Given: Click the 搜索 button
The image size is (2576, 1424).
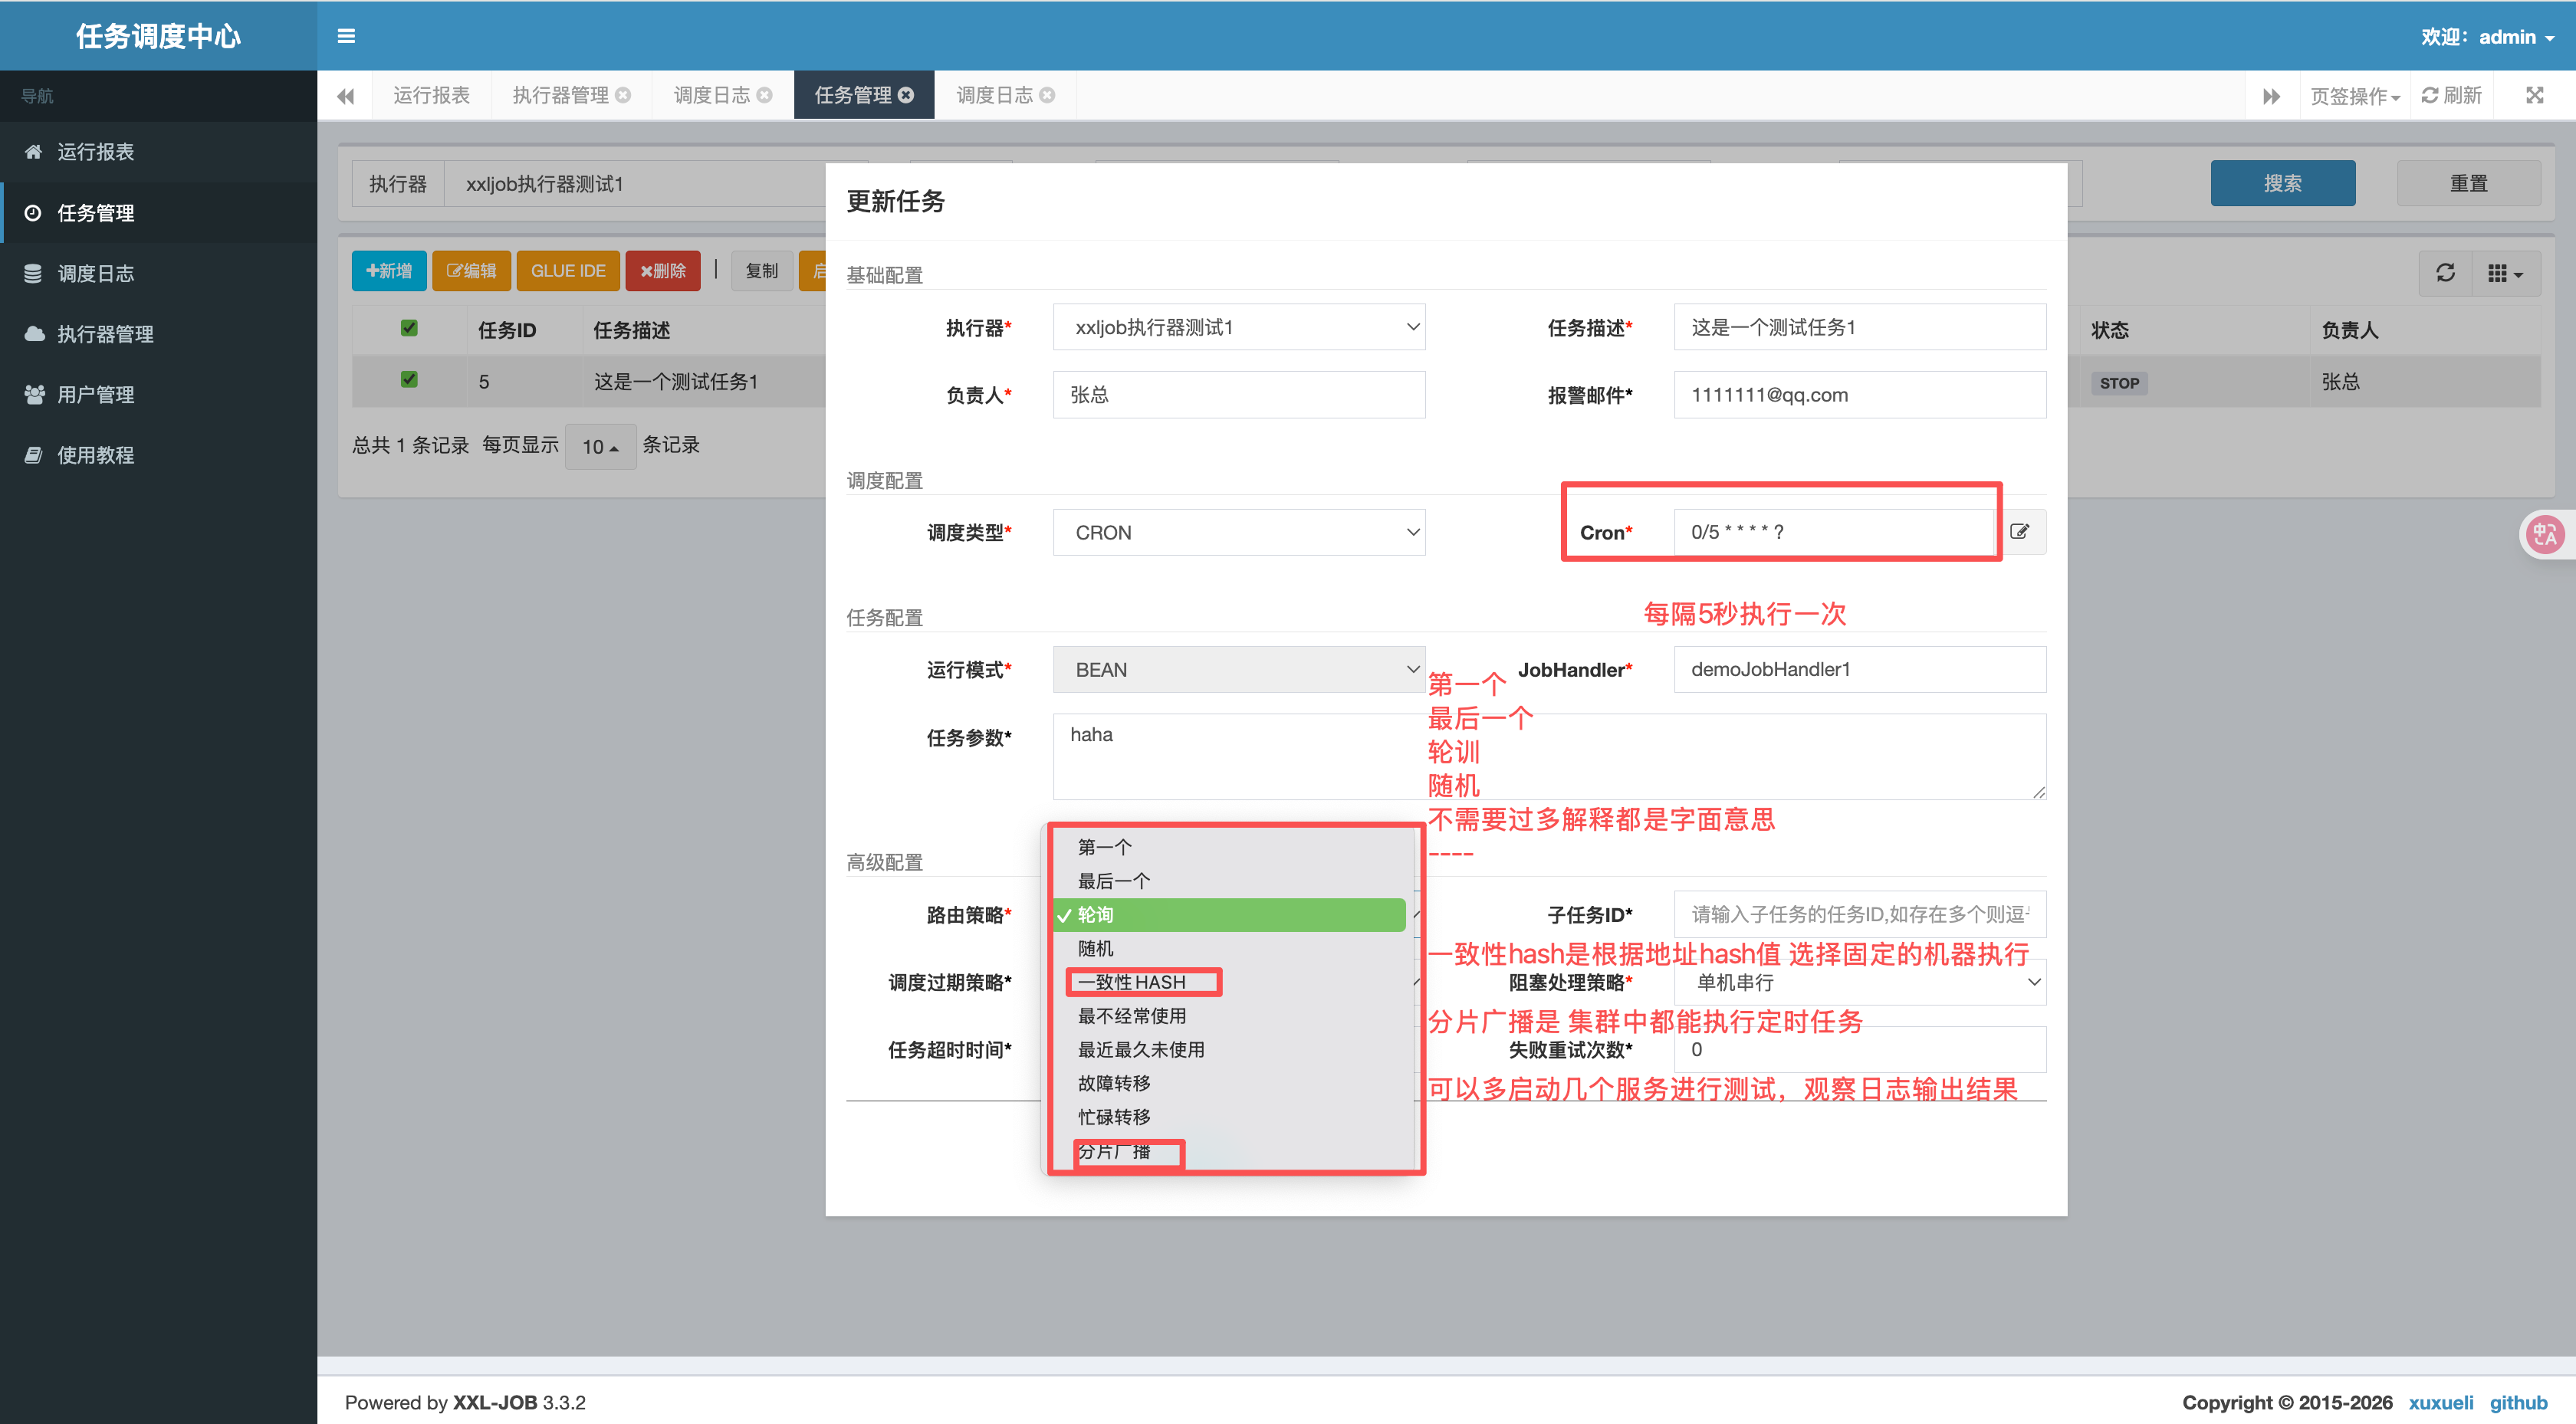Looking at the screenshot, I should click(2282, 183).
